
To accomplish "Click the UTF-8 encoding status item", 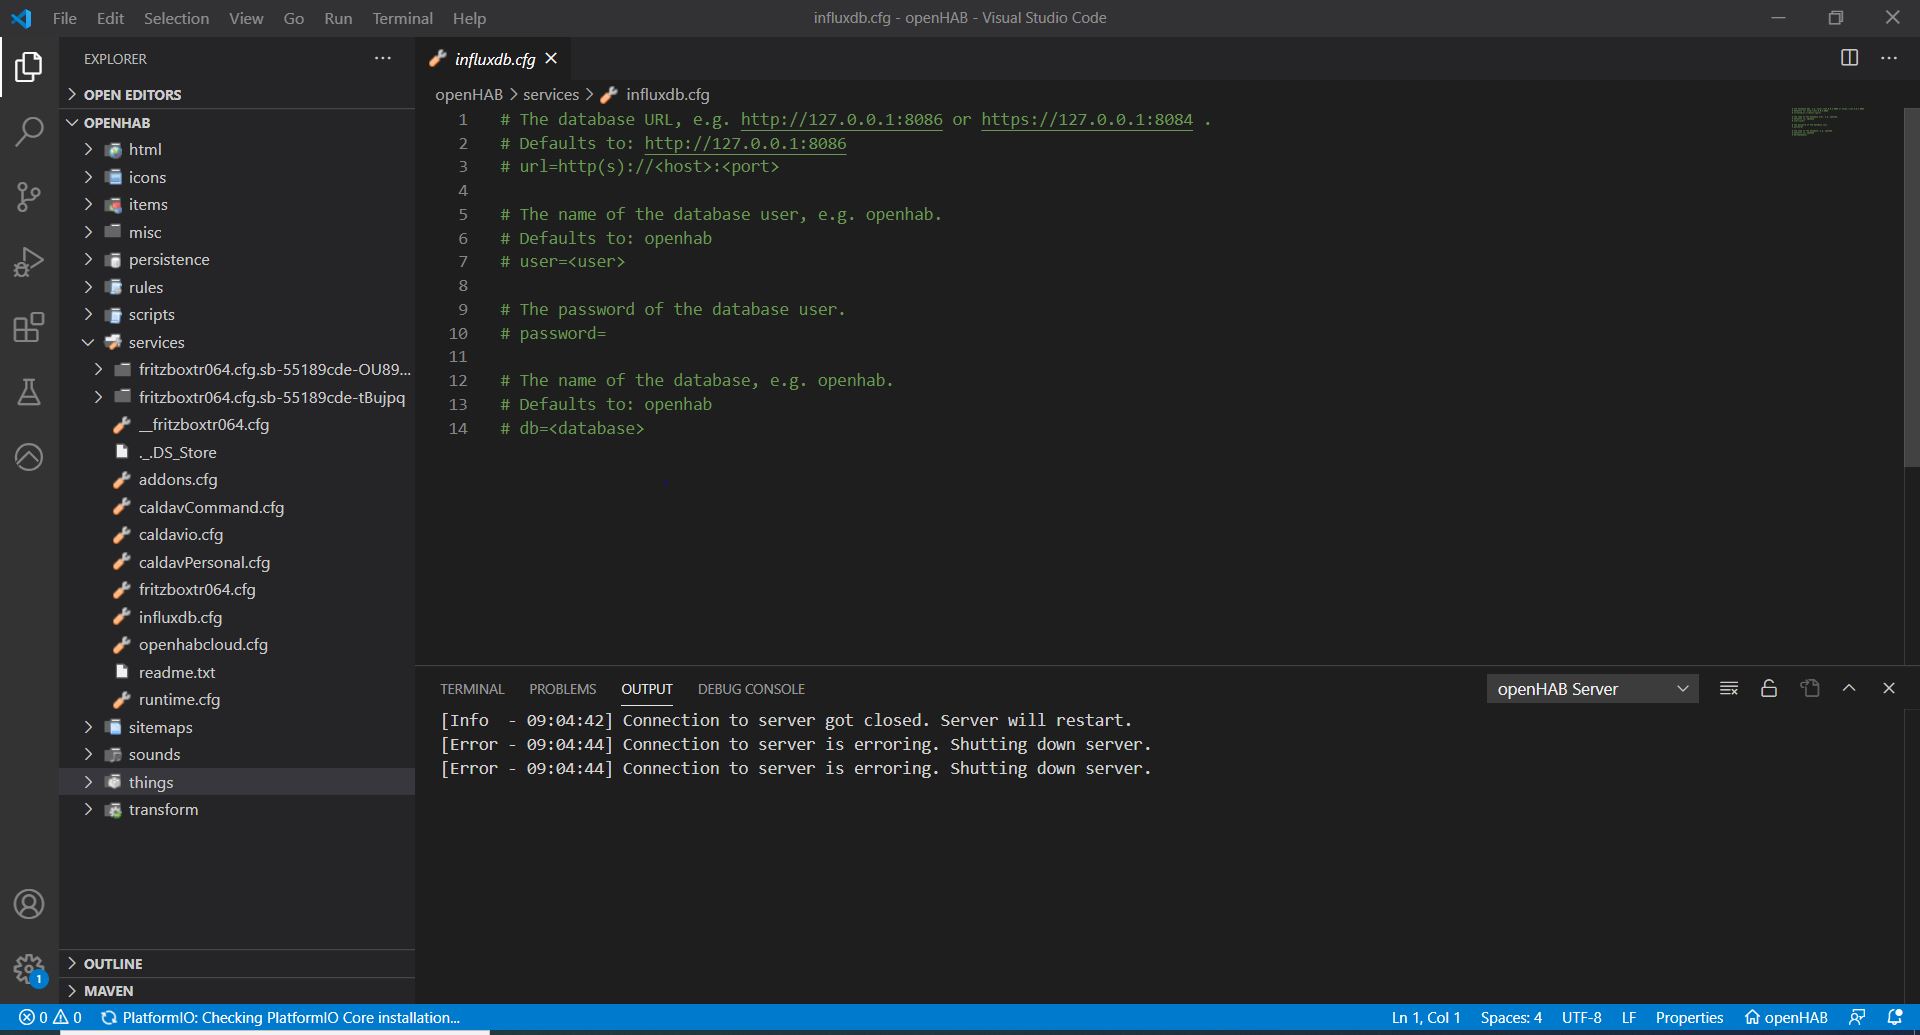I will click(x=1581, y=1017).
